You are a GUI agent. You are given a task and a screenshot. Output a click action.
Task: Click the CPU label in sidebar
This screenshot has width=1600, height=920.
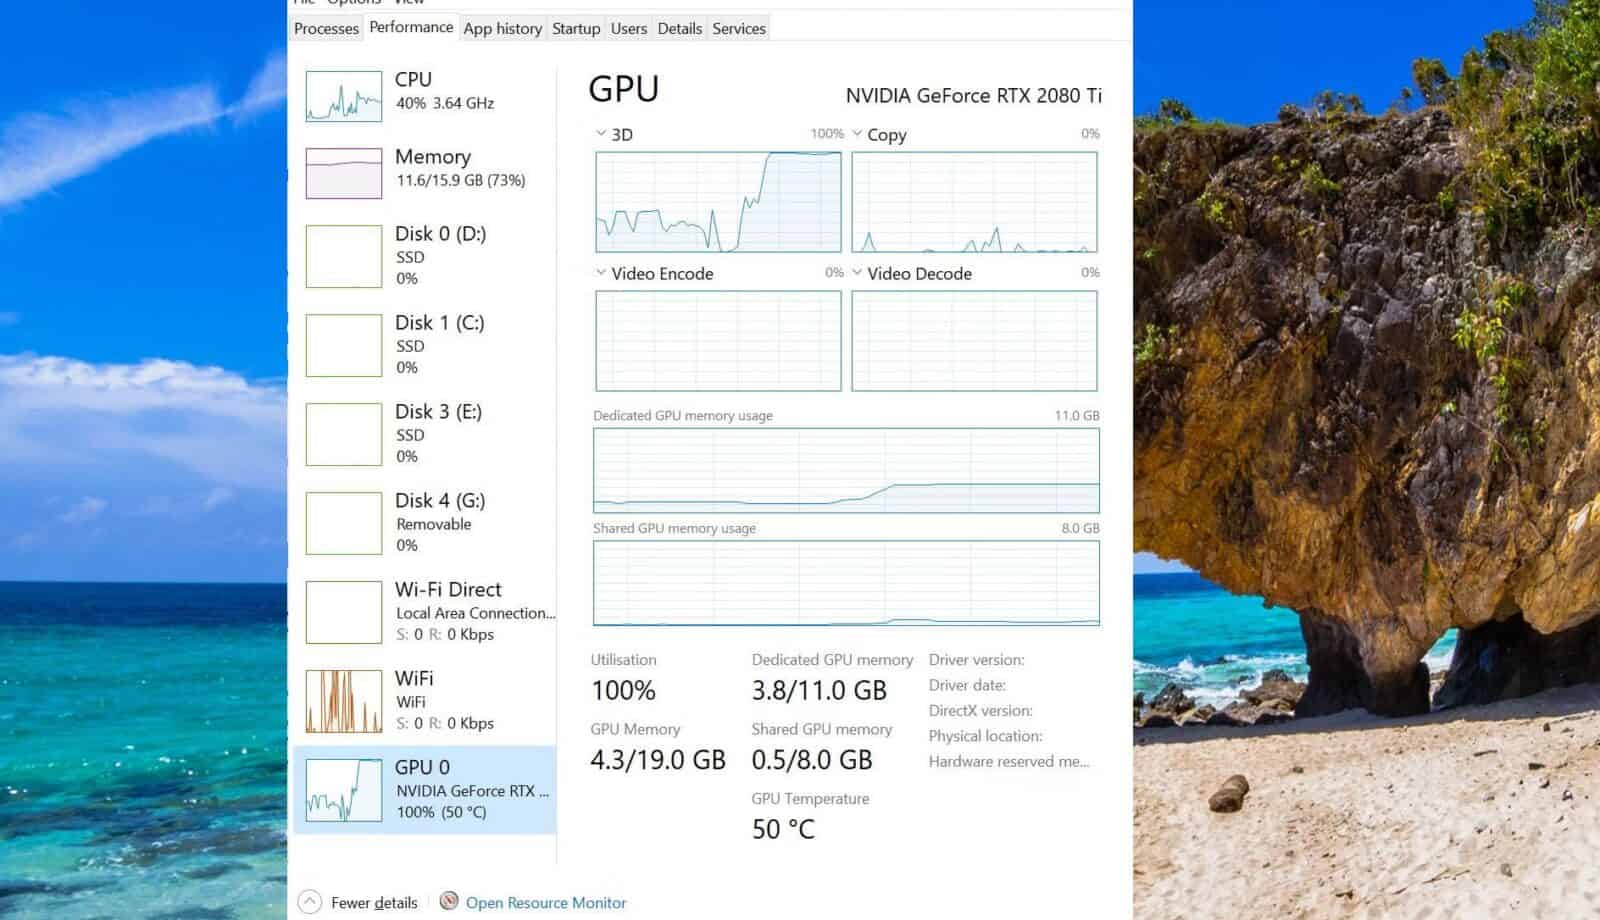[413, 79]
